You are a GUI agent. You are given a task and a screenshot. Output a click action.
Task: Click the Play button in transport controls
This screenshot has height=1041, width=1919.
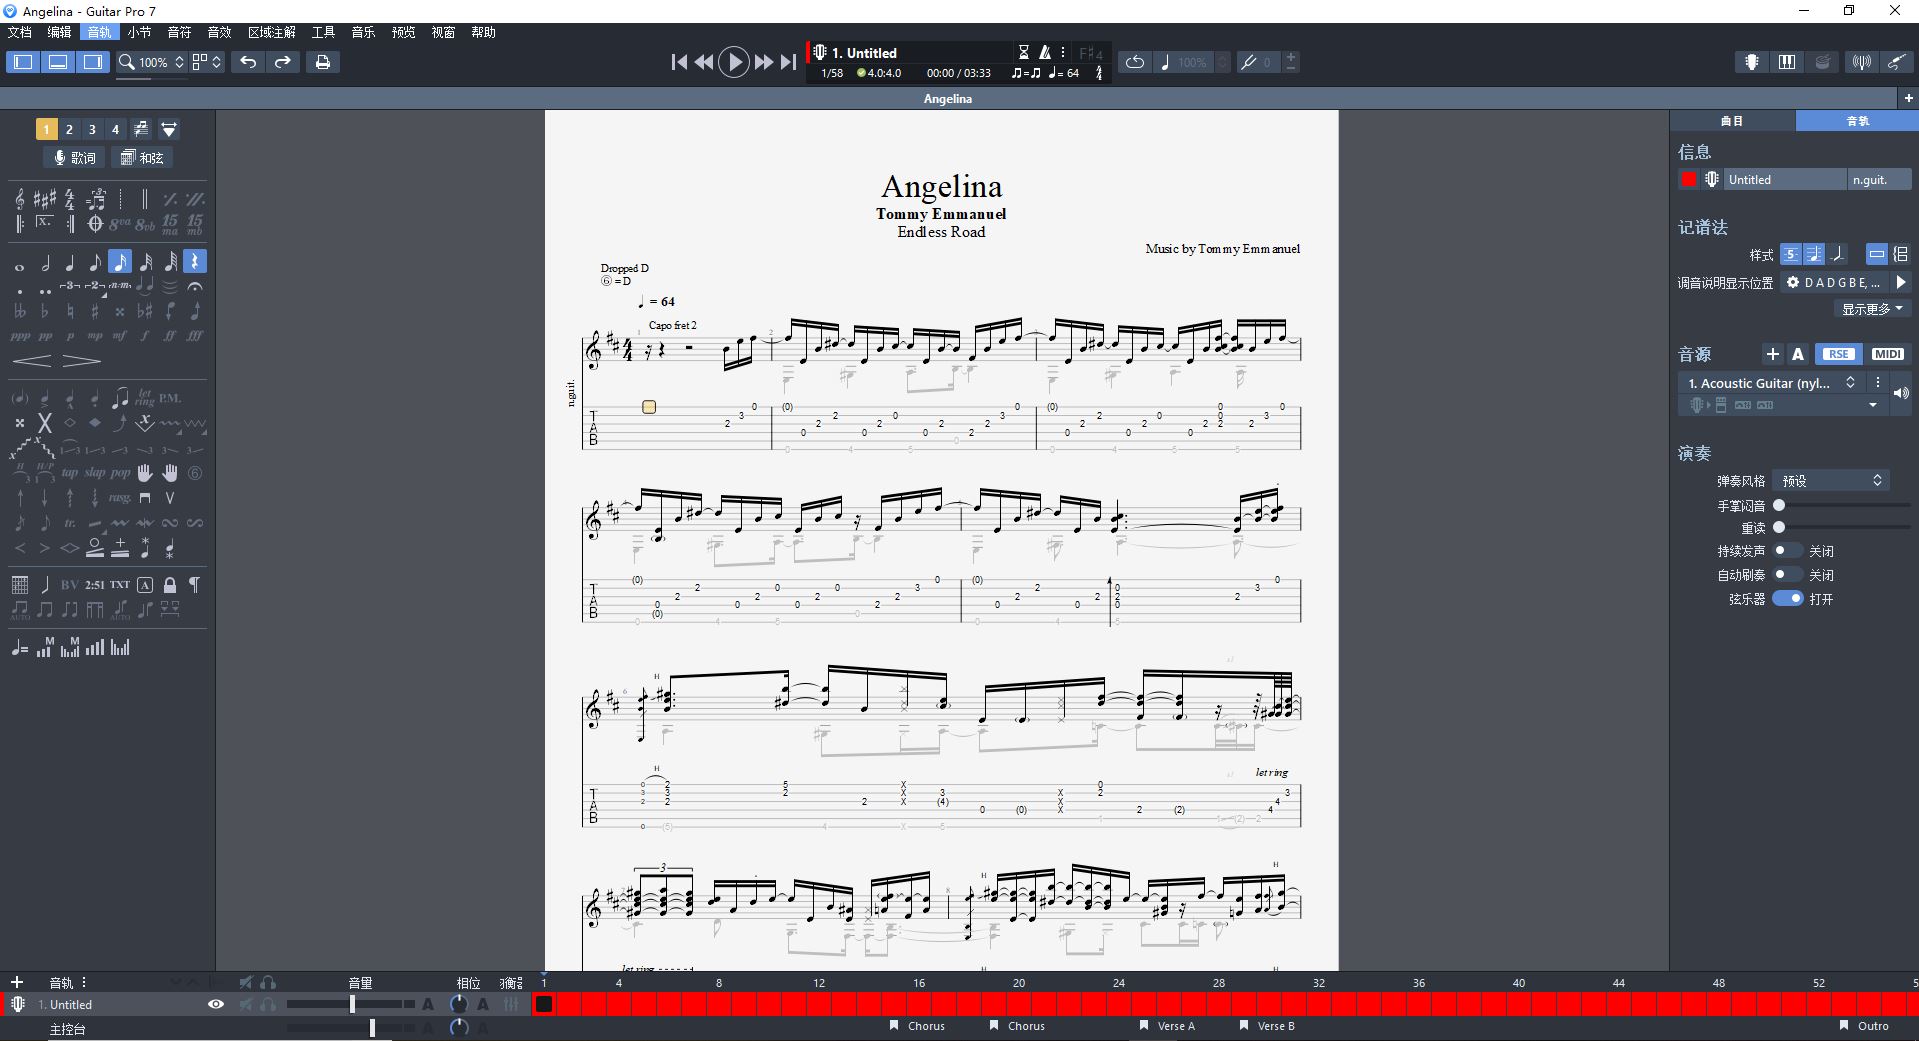733,62
